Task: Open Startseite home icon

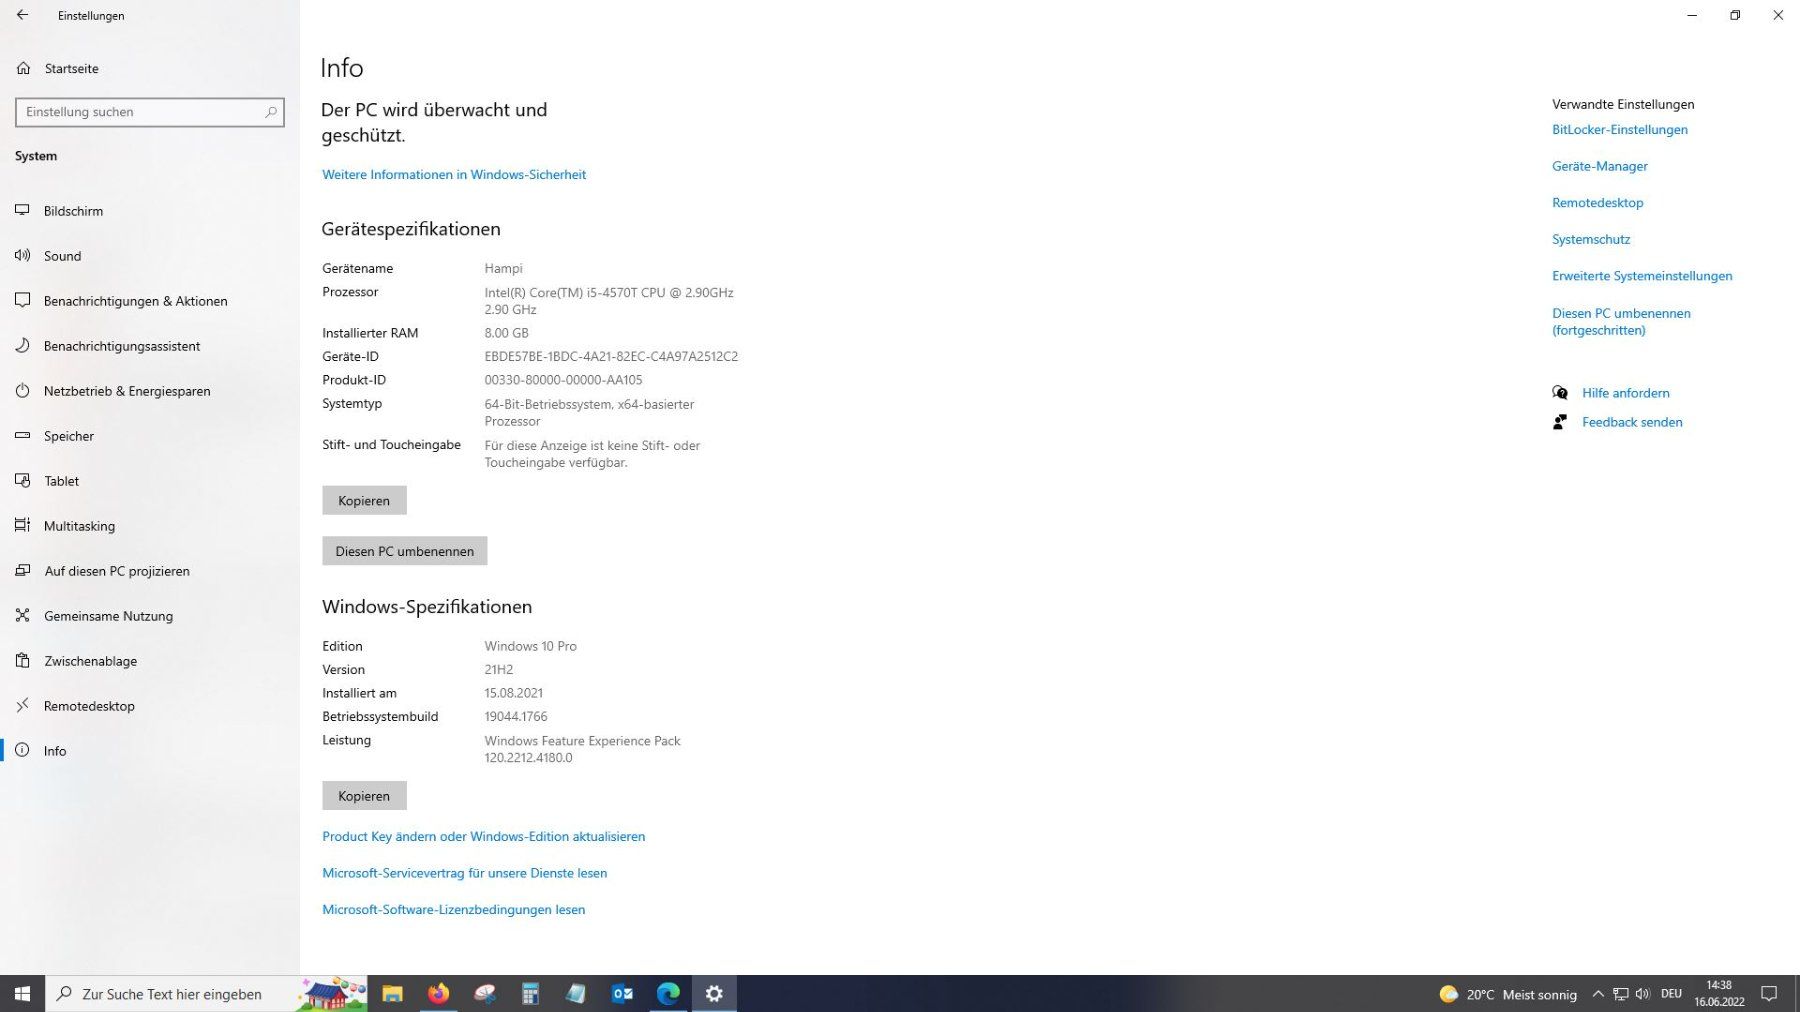Action: 23,68
